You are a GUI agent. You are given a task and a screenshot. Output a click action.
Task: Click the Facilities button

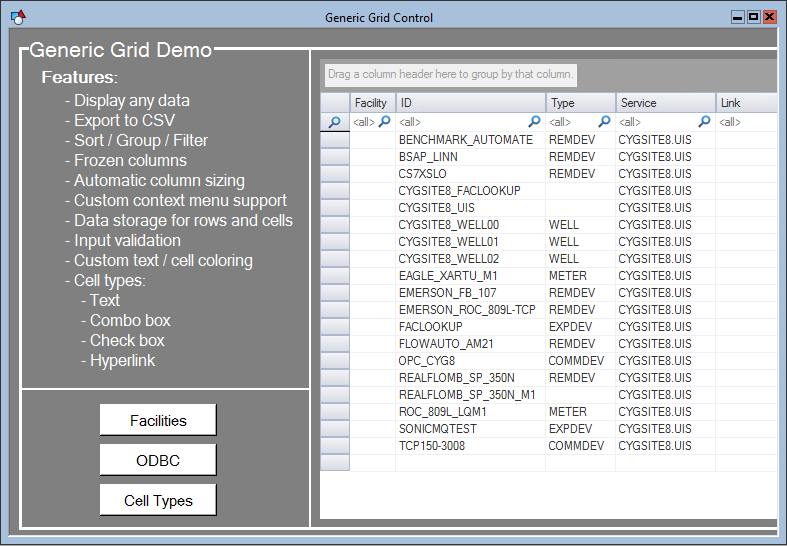[158, 420]
